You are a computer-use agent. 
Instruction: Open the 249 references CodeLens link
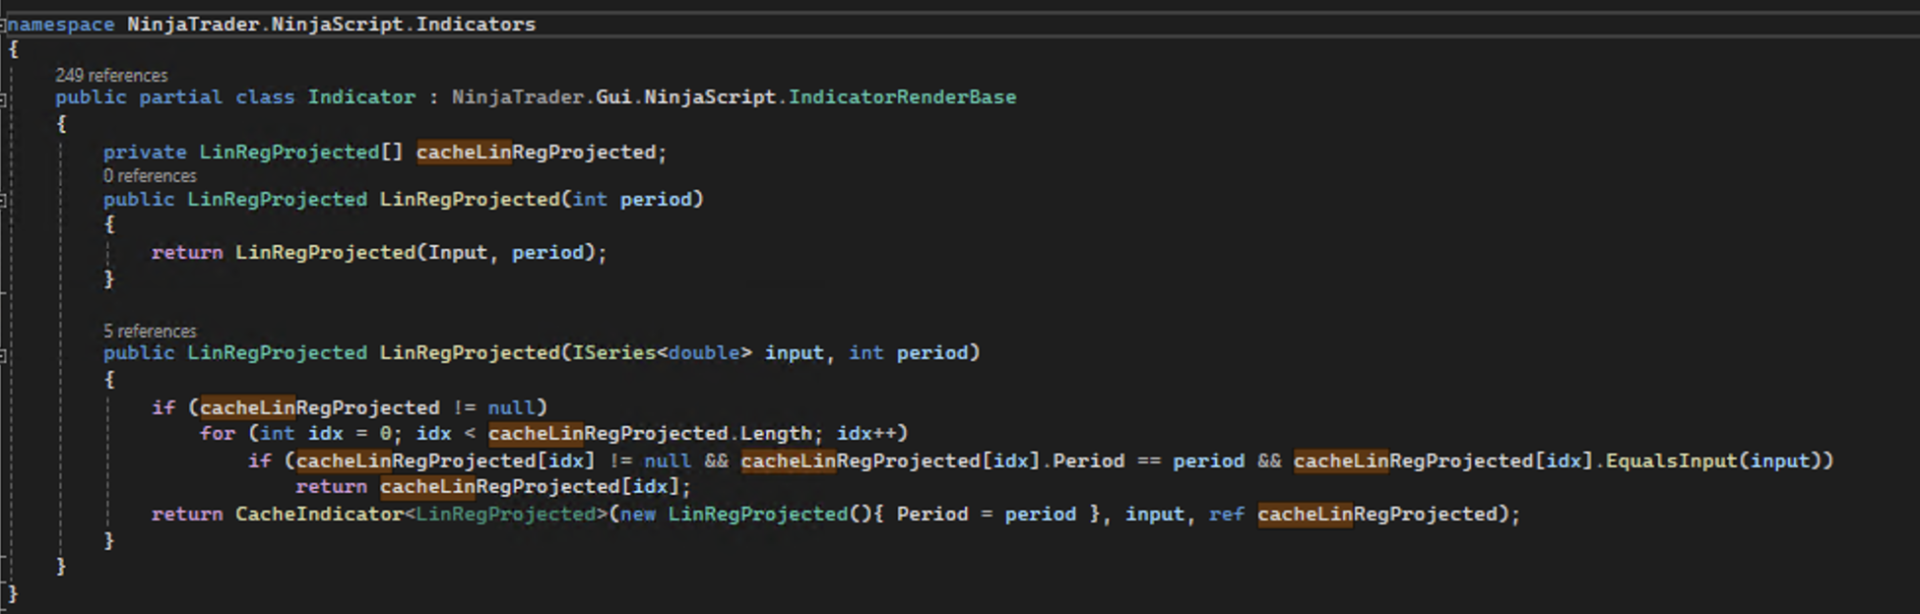point(111,75)
